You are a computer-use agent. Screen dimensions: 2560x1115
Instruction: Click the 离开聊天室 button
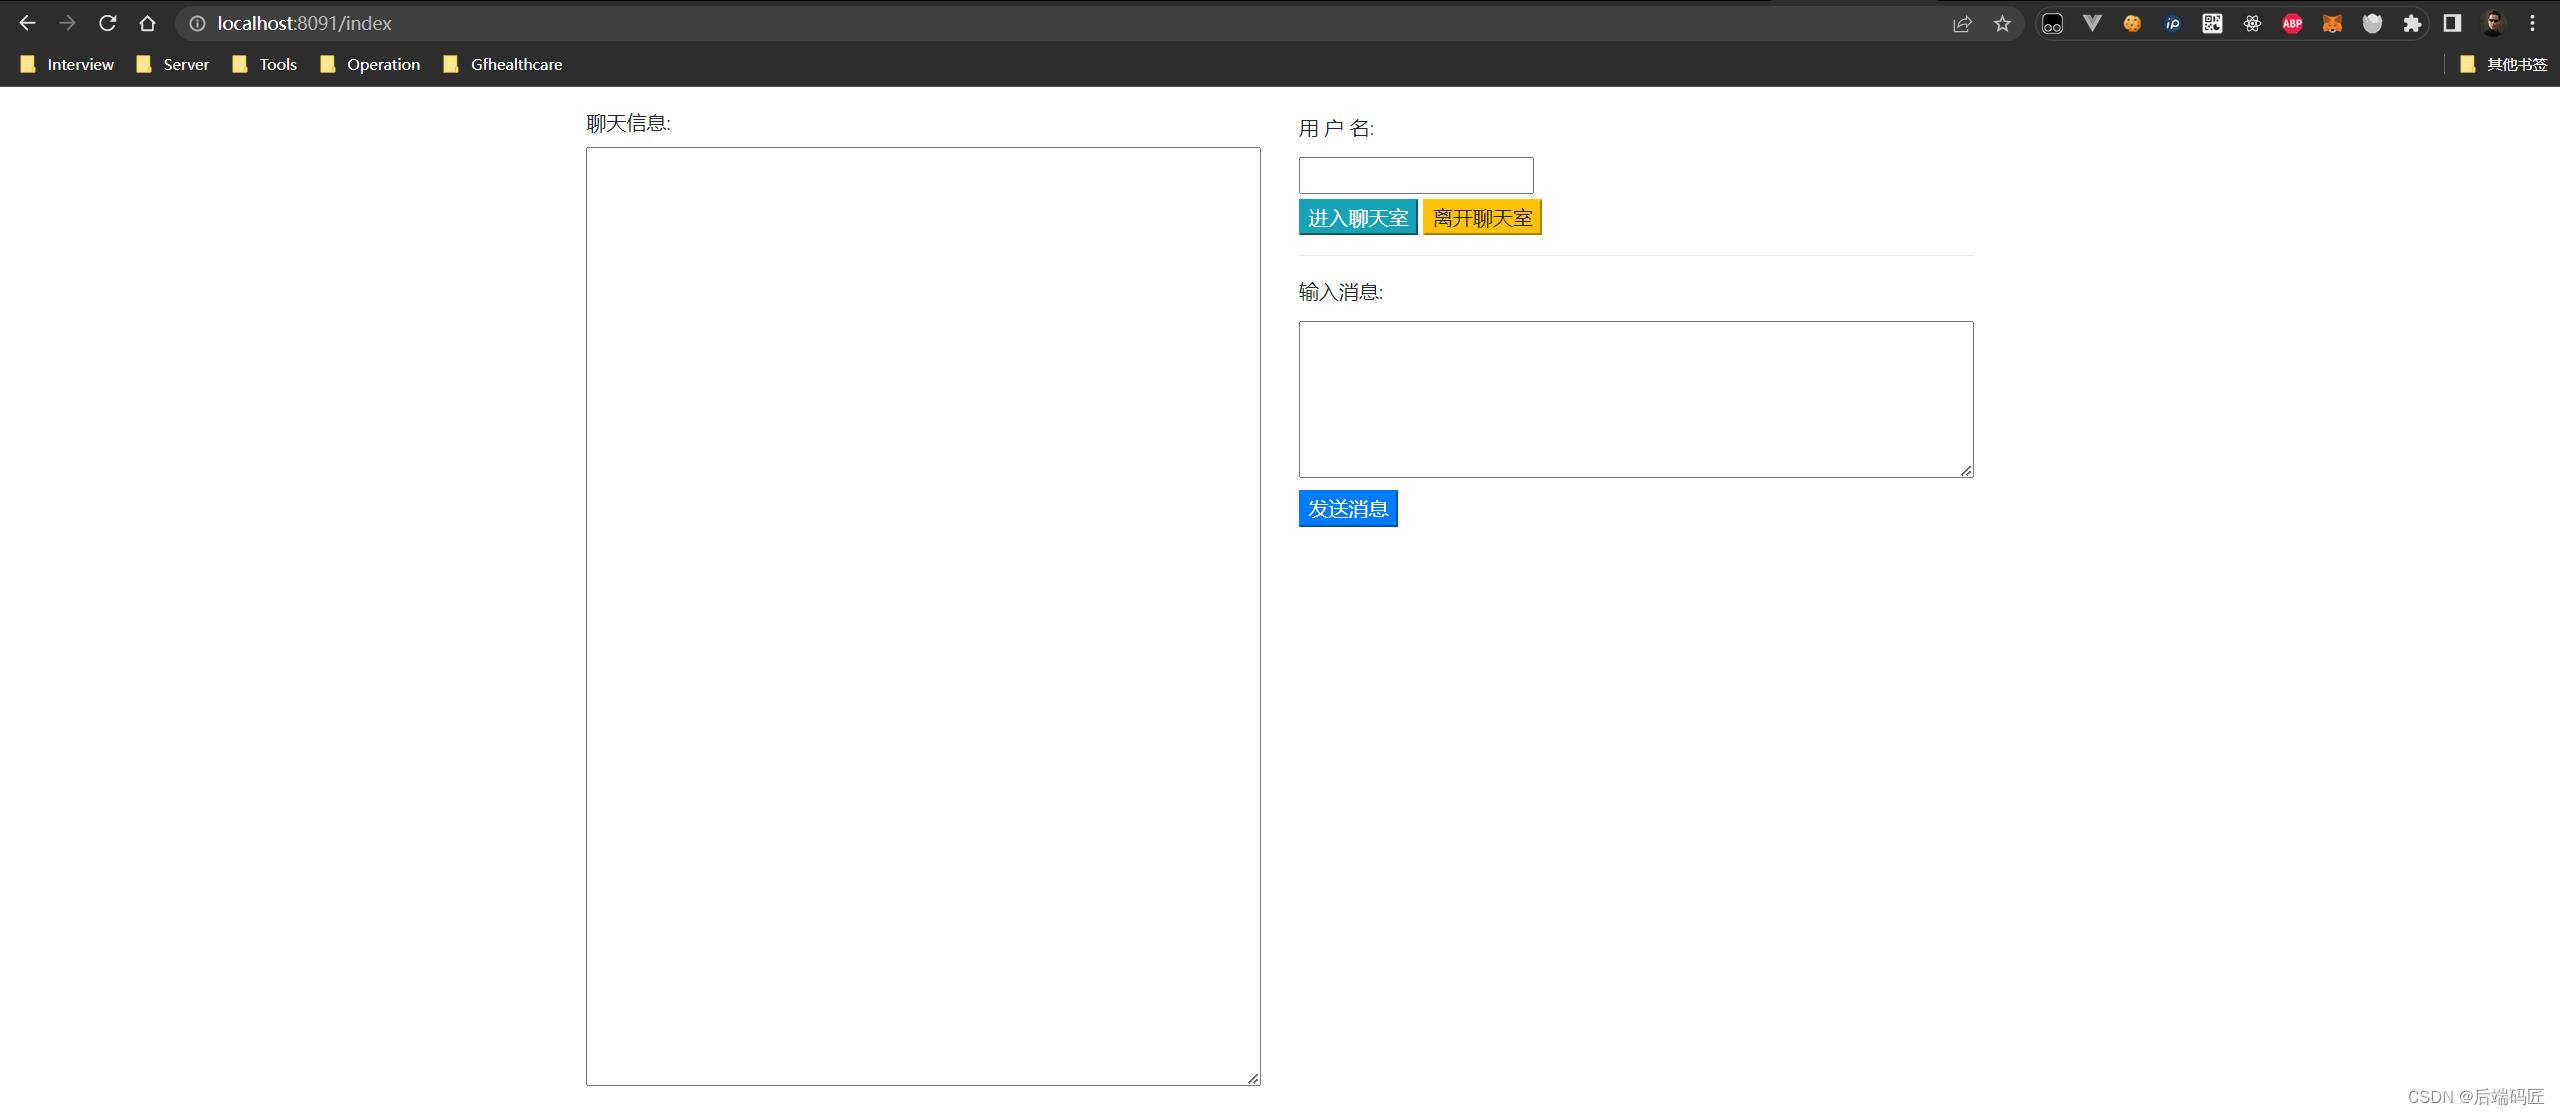(x=1482, y=218)
